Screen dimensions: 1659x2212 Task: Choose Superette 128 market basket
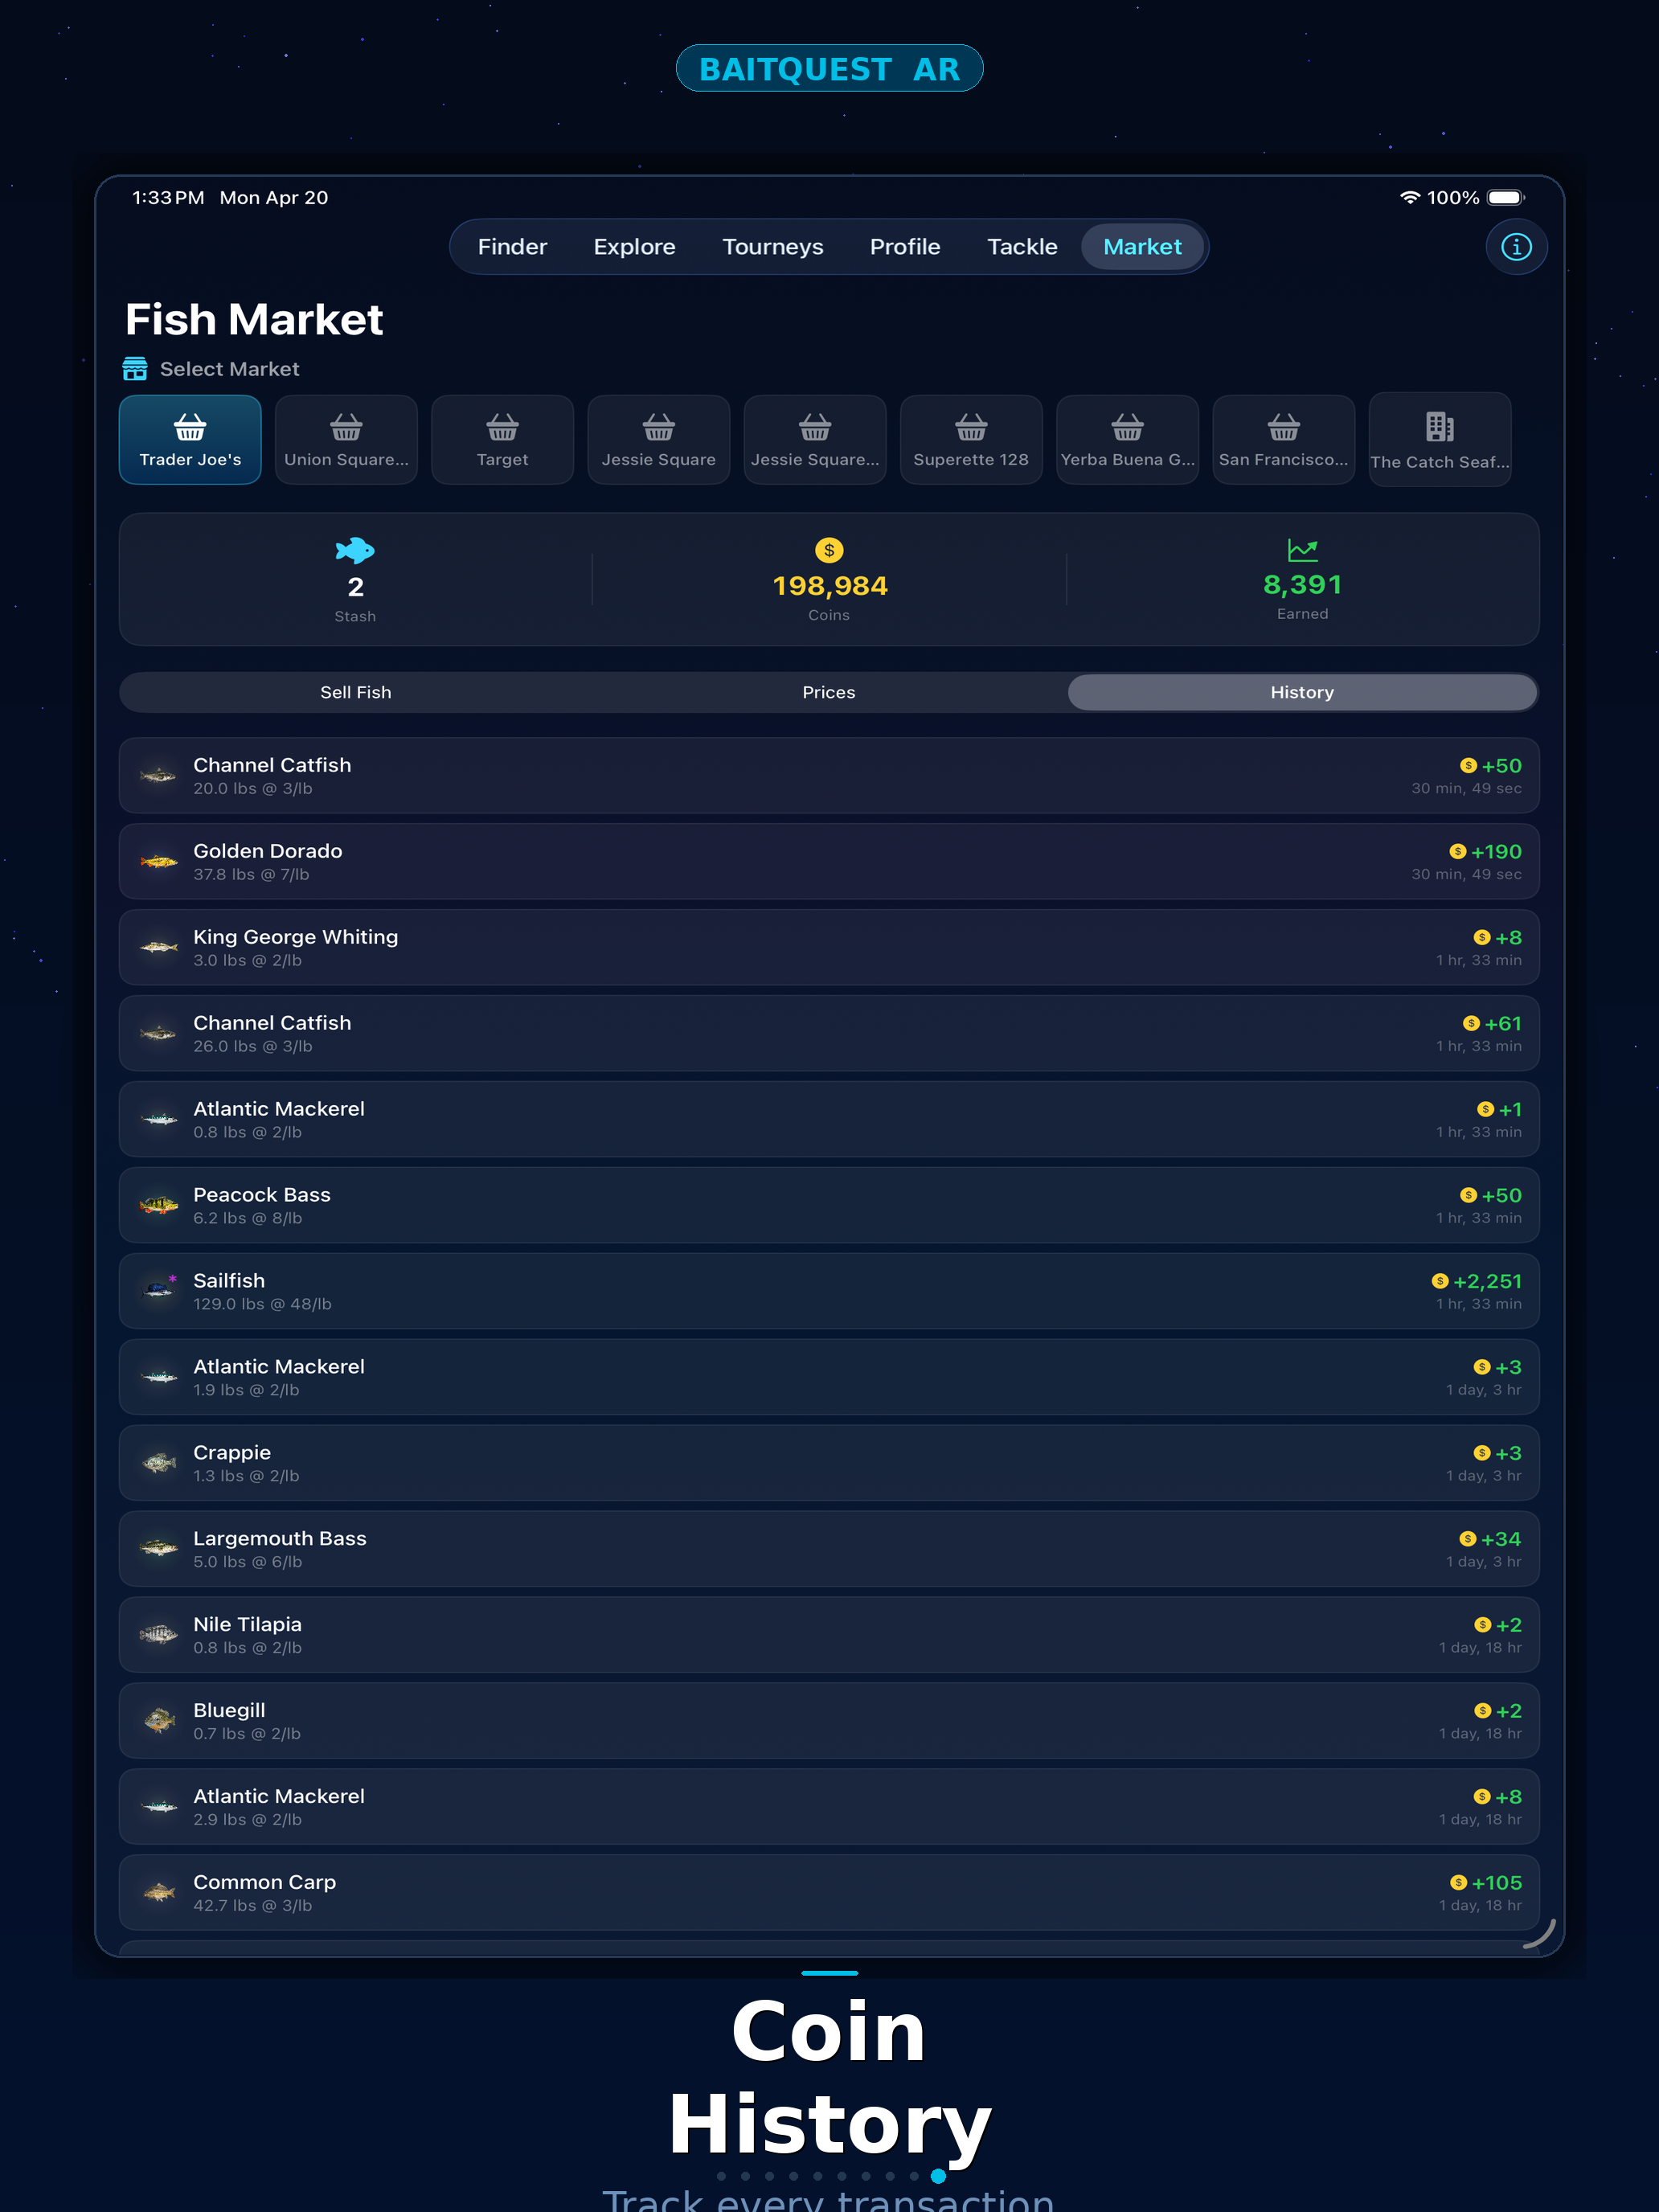tap(971, 440)
